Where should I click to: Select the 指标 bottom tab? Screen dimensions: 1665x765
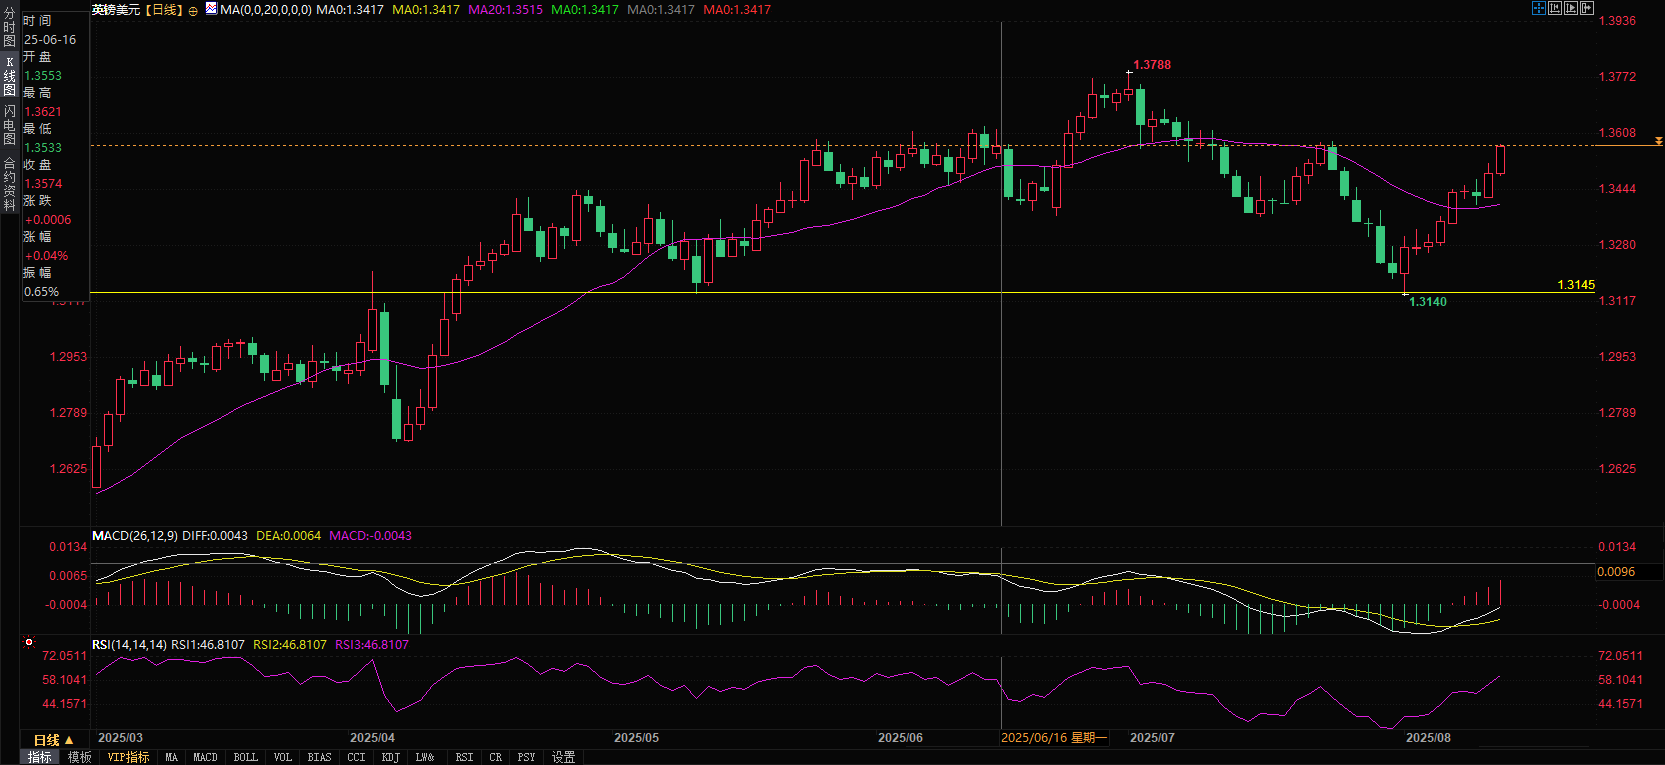(x=39, y=757)
